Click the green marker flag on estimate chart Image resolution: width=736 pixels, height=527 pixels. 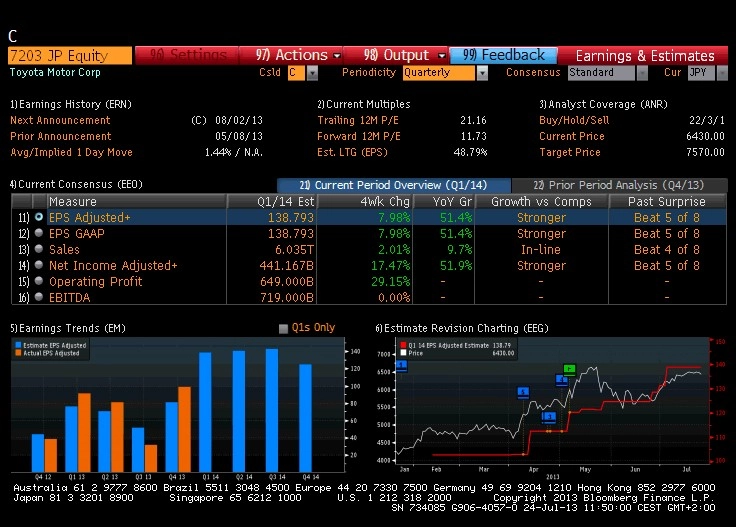569,369
